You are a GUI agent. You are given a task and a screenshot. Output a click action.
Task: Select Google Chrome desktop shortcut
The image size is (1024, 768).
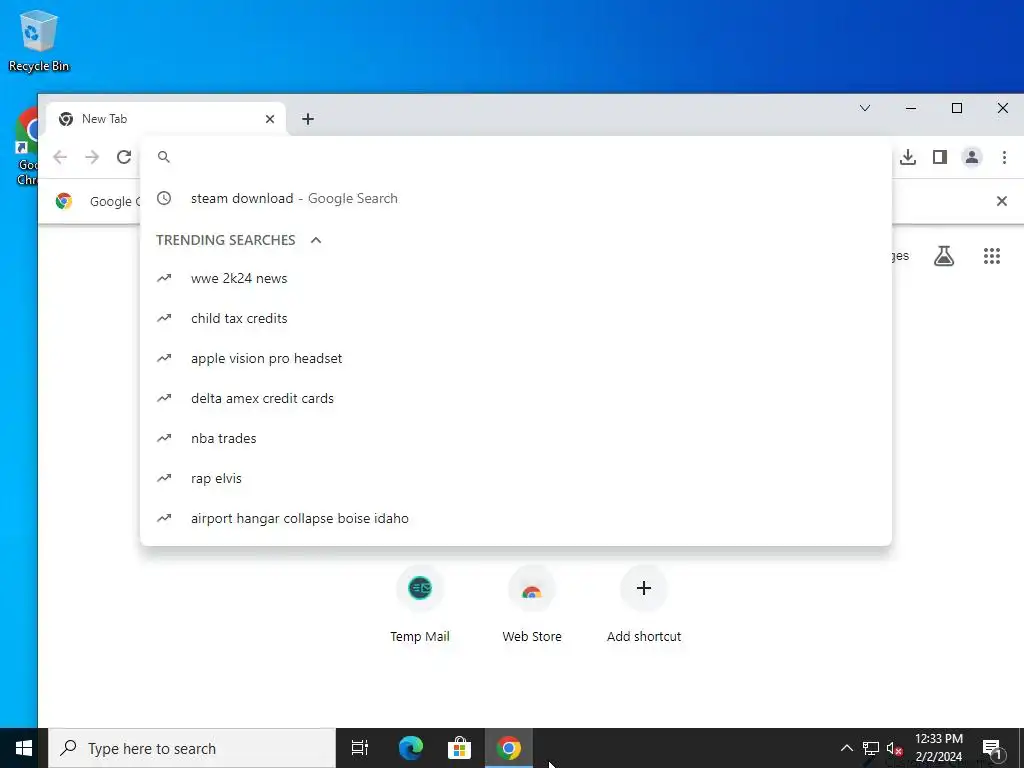[x=26, y=147]
